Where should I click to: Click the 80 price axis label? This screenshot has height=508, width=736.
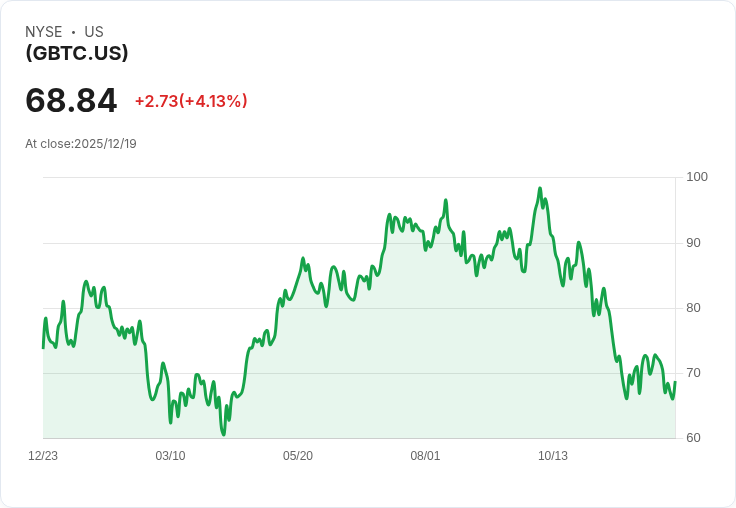click(x=693, y=308)
